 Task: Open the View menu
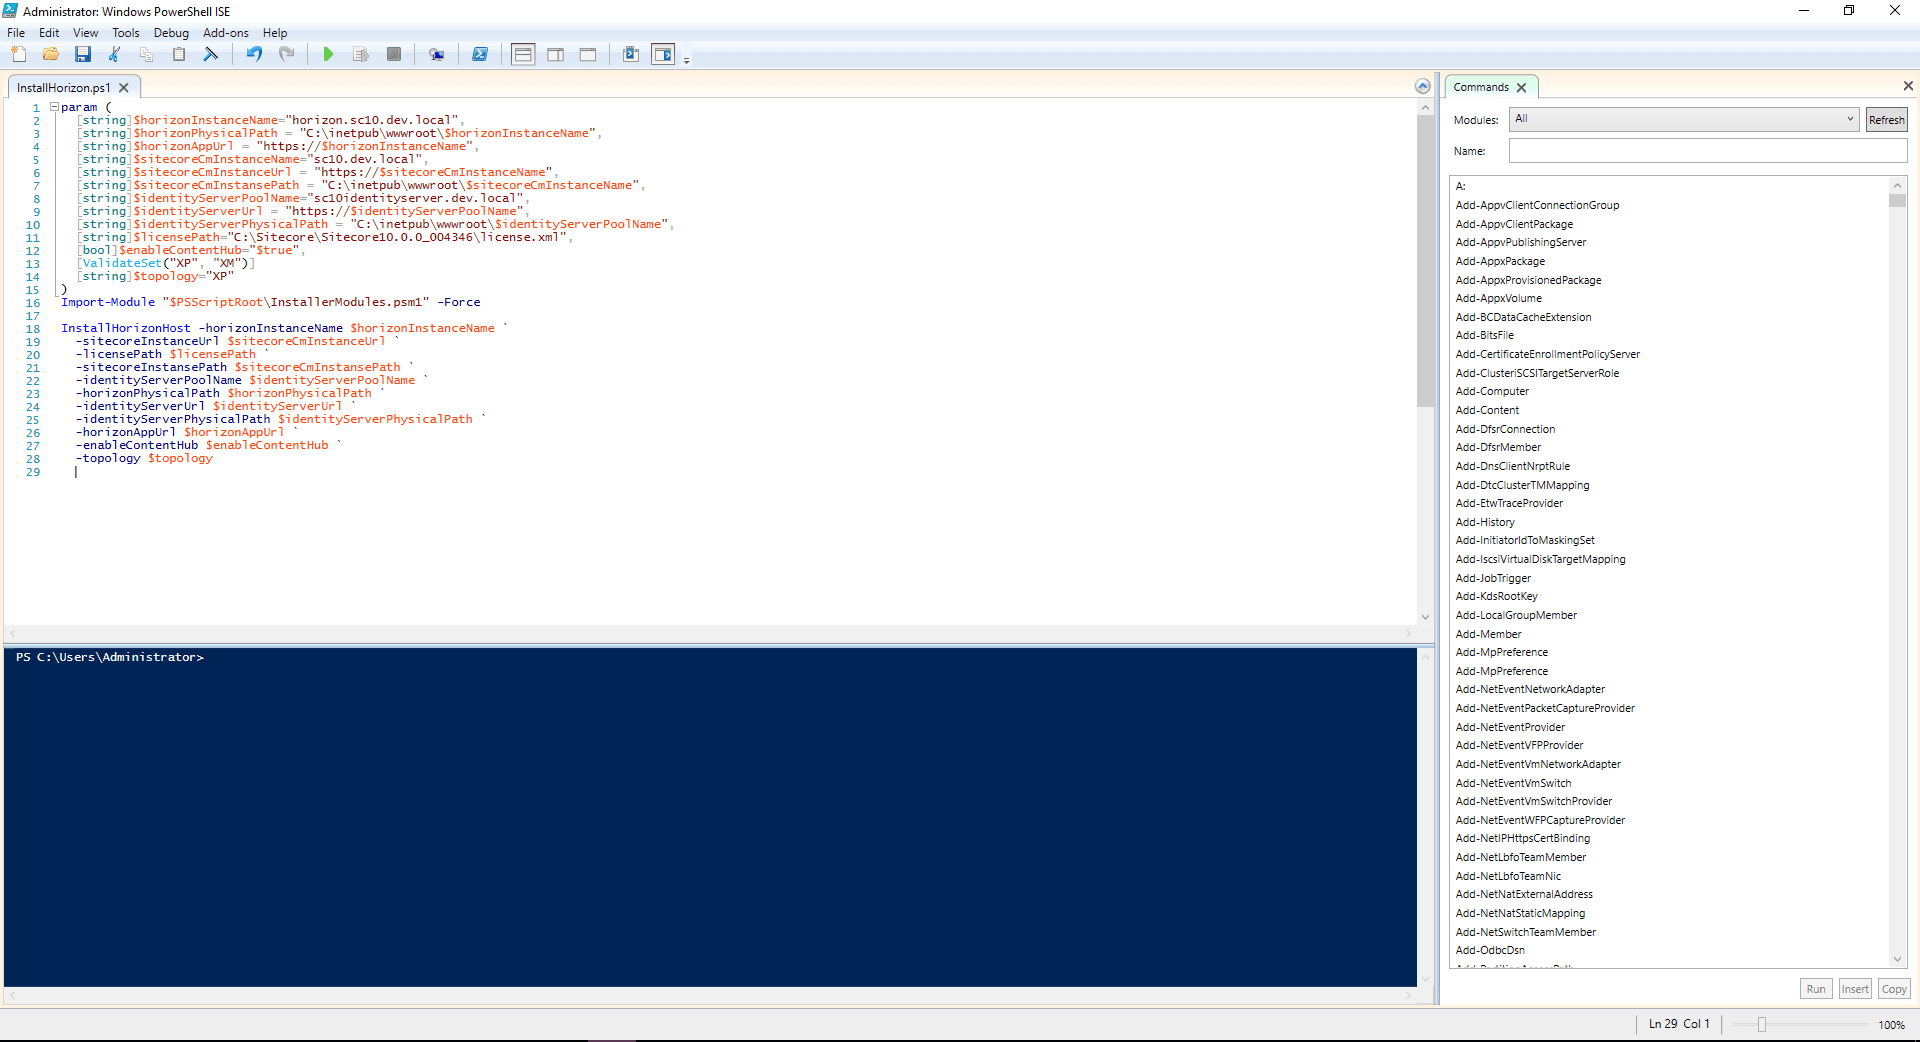[x=85, y=32]
